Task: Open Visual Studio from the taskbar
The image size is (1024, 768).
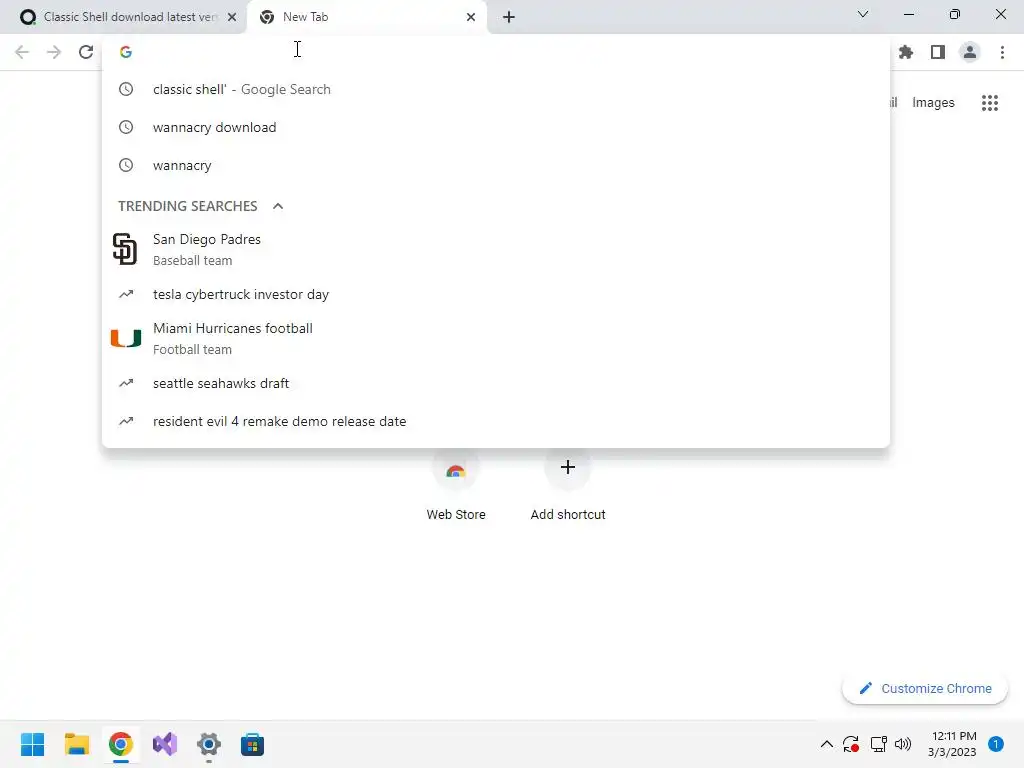Action: pos(165,744)
